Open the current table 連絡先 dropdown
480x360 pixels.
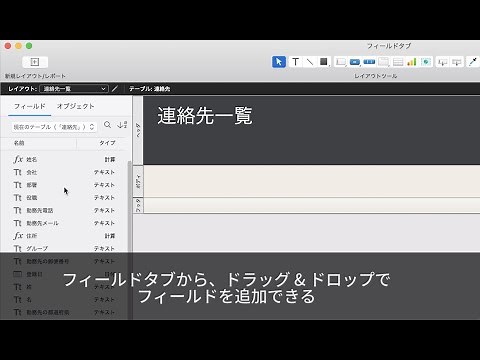click(x=54, y=127)
